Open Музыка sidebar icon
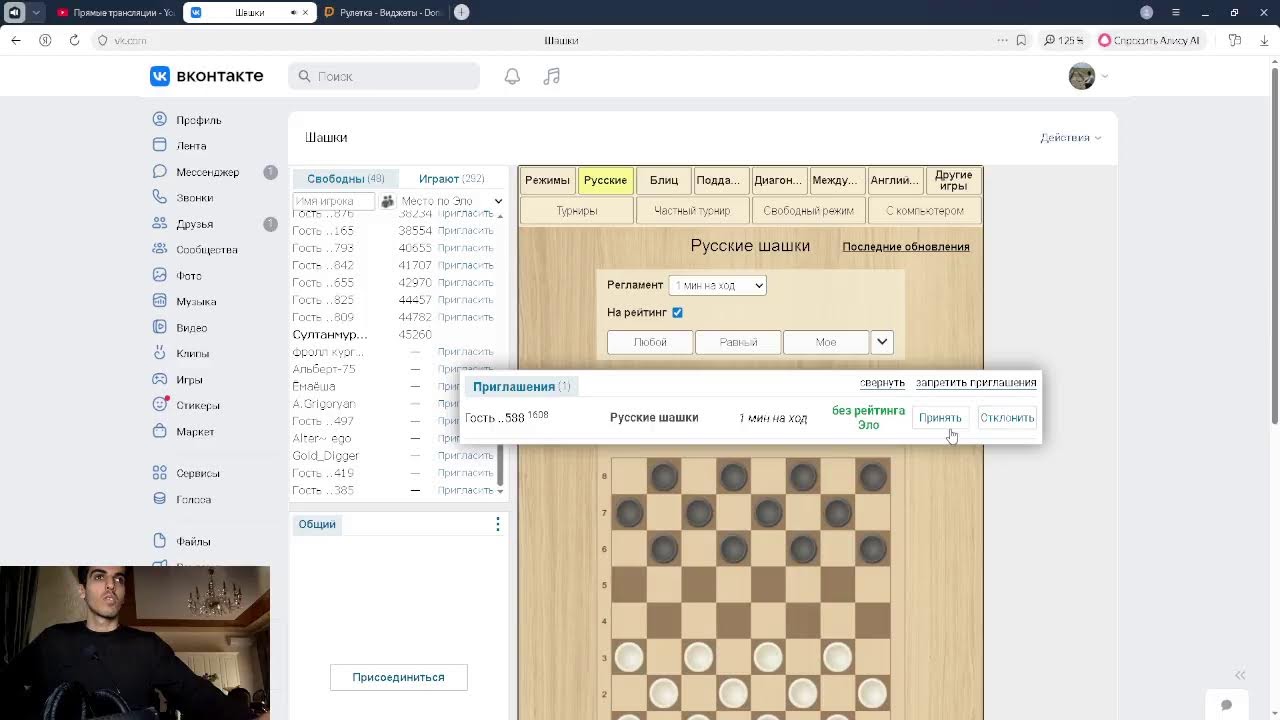The image size is (1280, 720). click(x=159, y=301)
